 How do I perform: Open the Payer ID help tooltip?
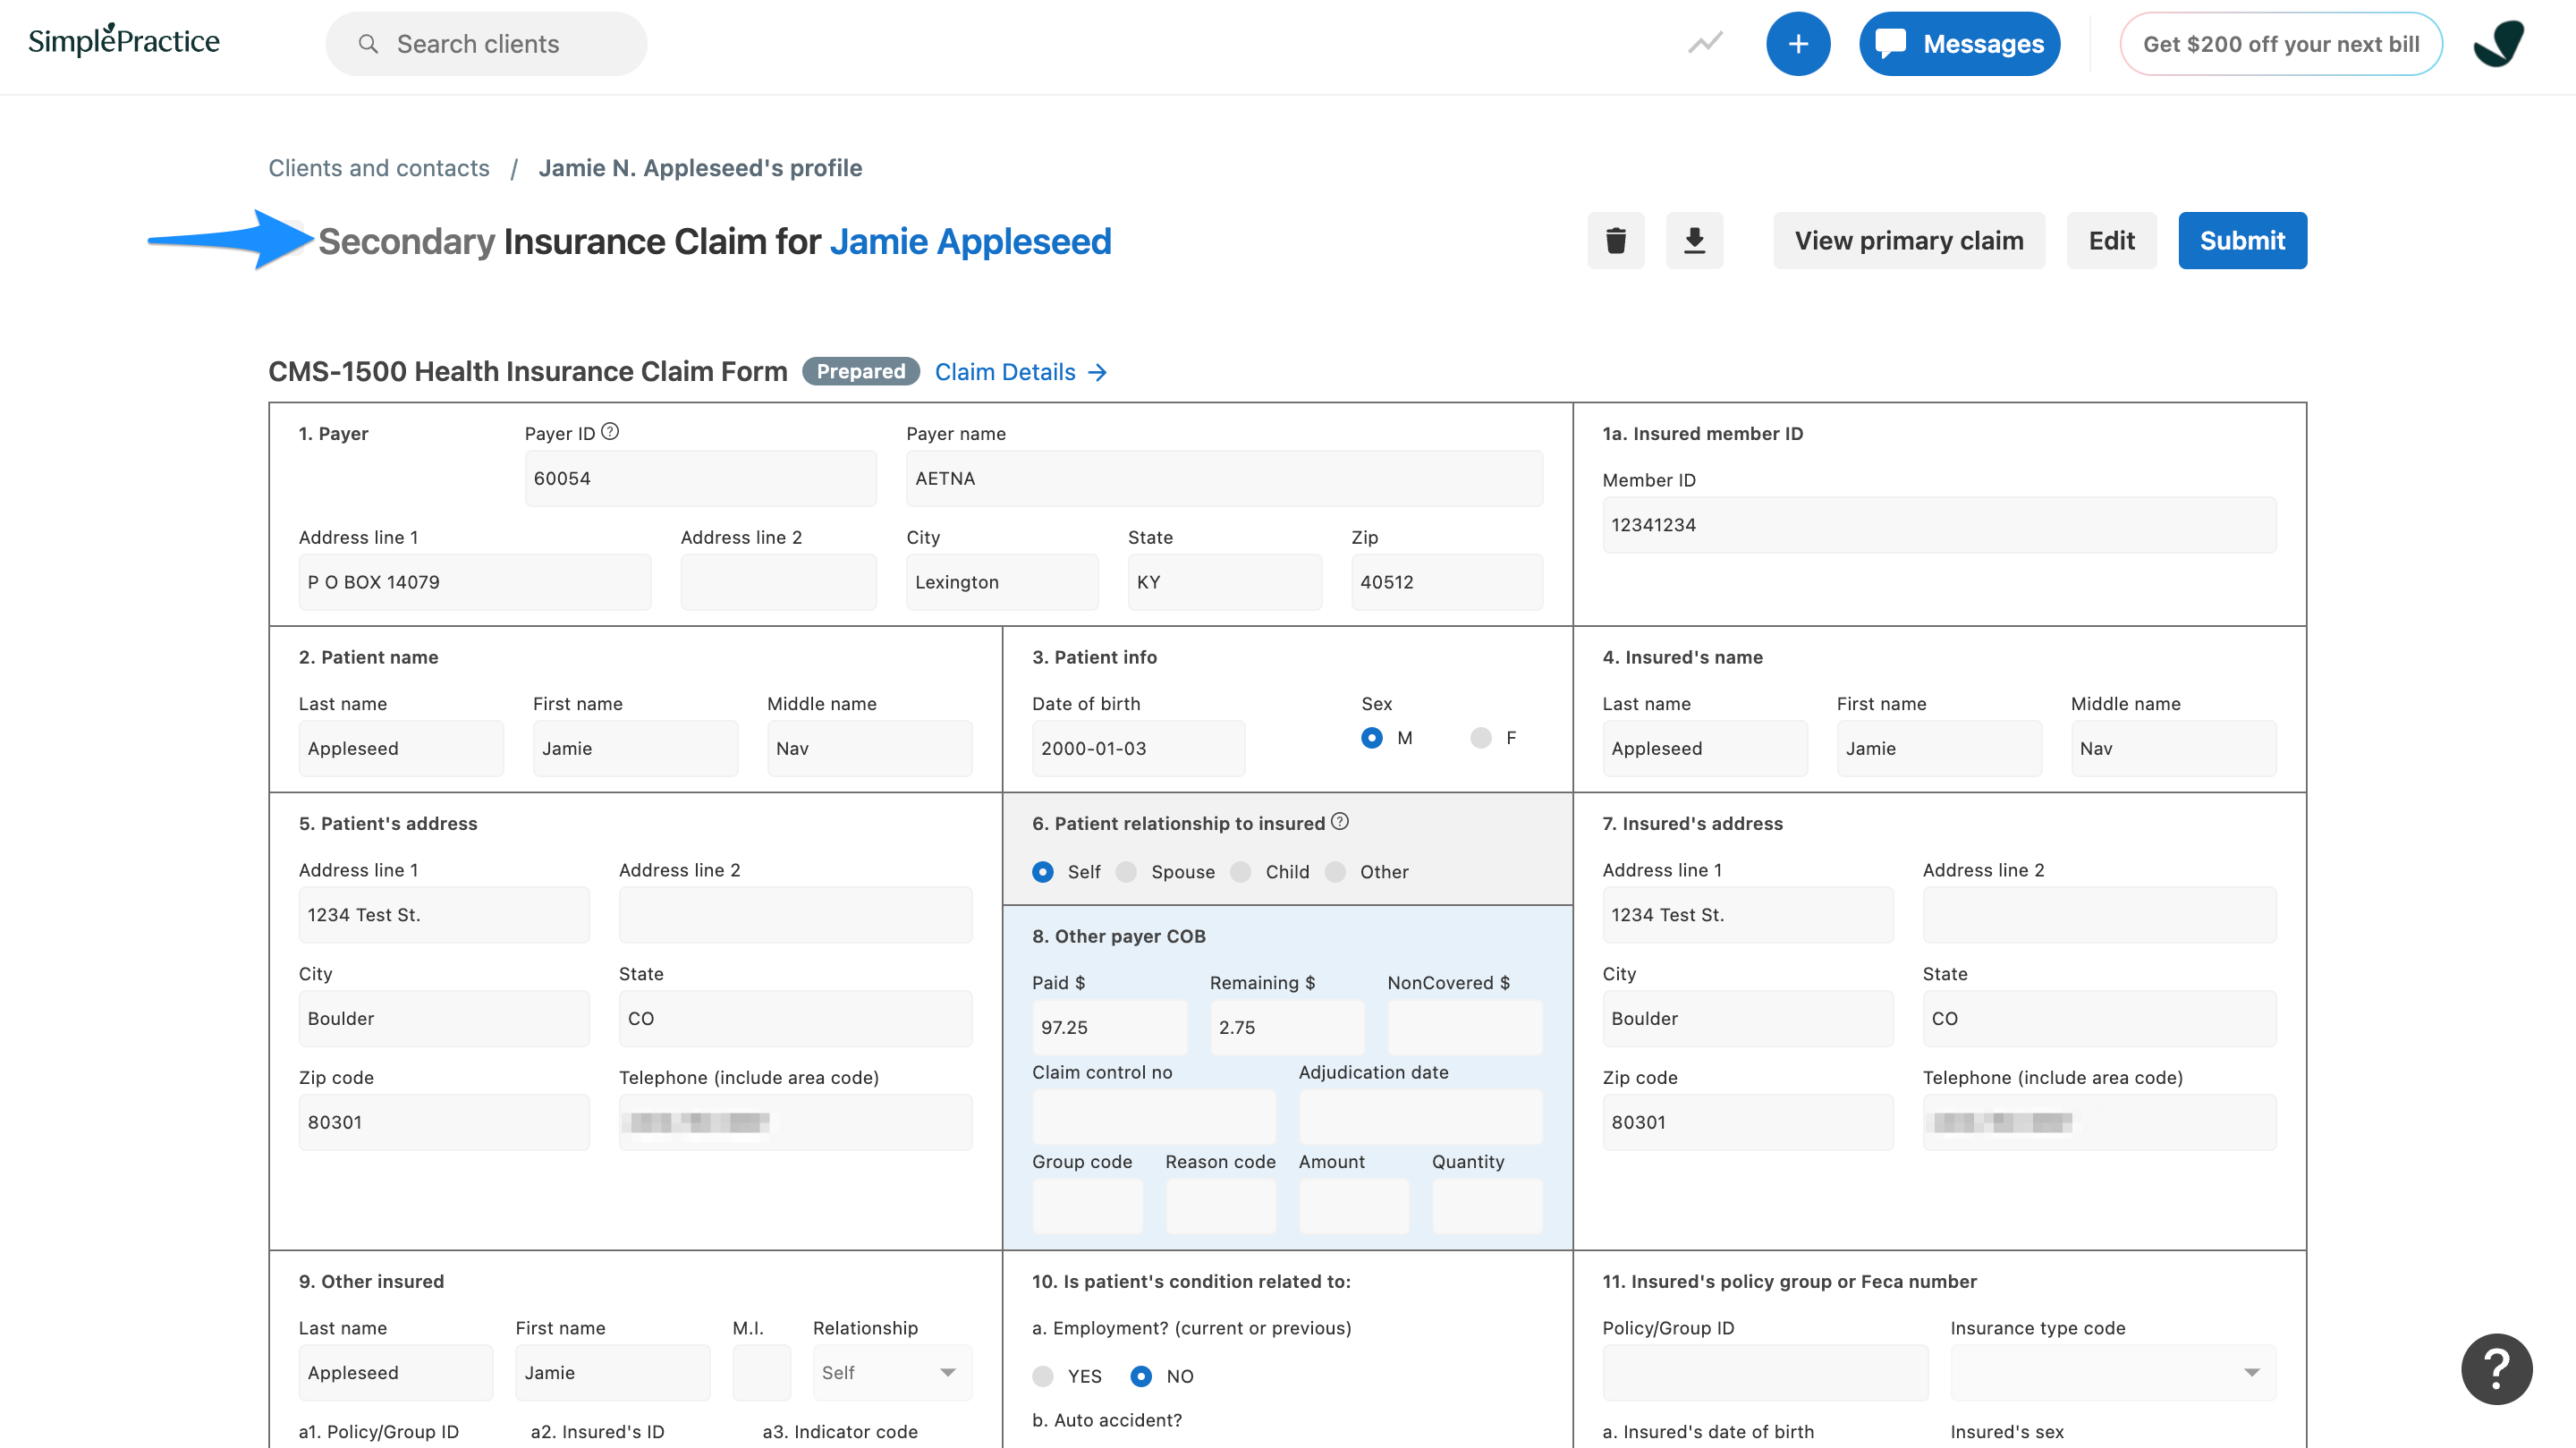click(x=610, y=431)
